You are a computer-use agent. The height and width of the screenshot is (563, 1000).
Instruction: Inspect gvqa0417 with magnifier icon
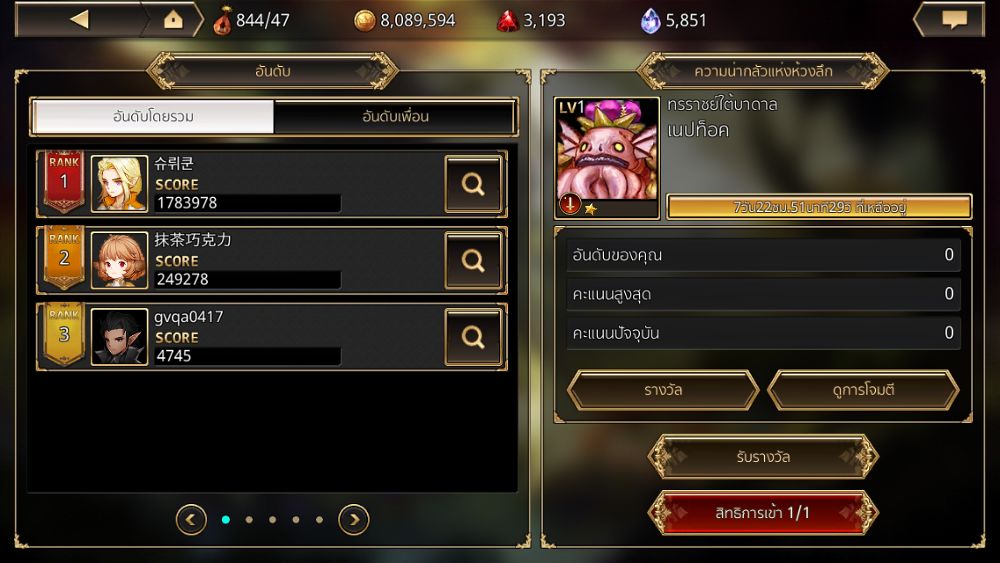(x=473, y=337)
